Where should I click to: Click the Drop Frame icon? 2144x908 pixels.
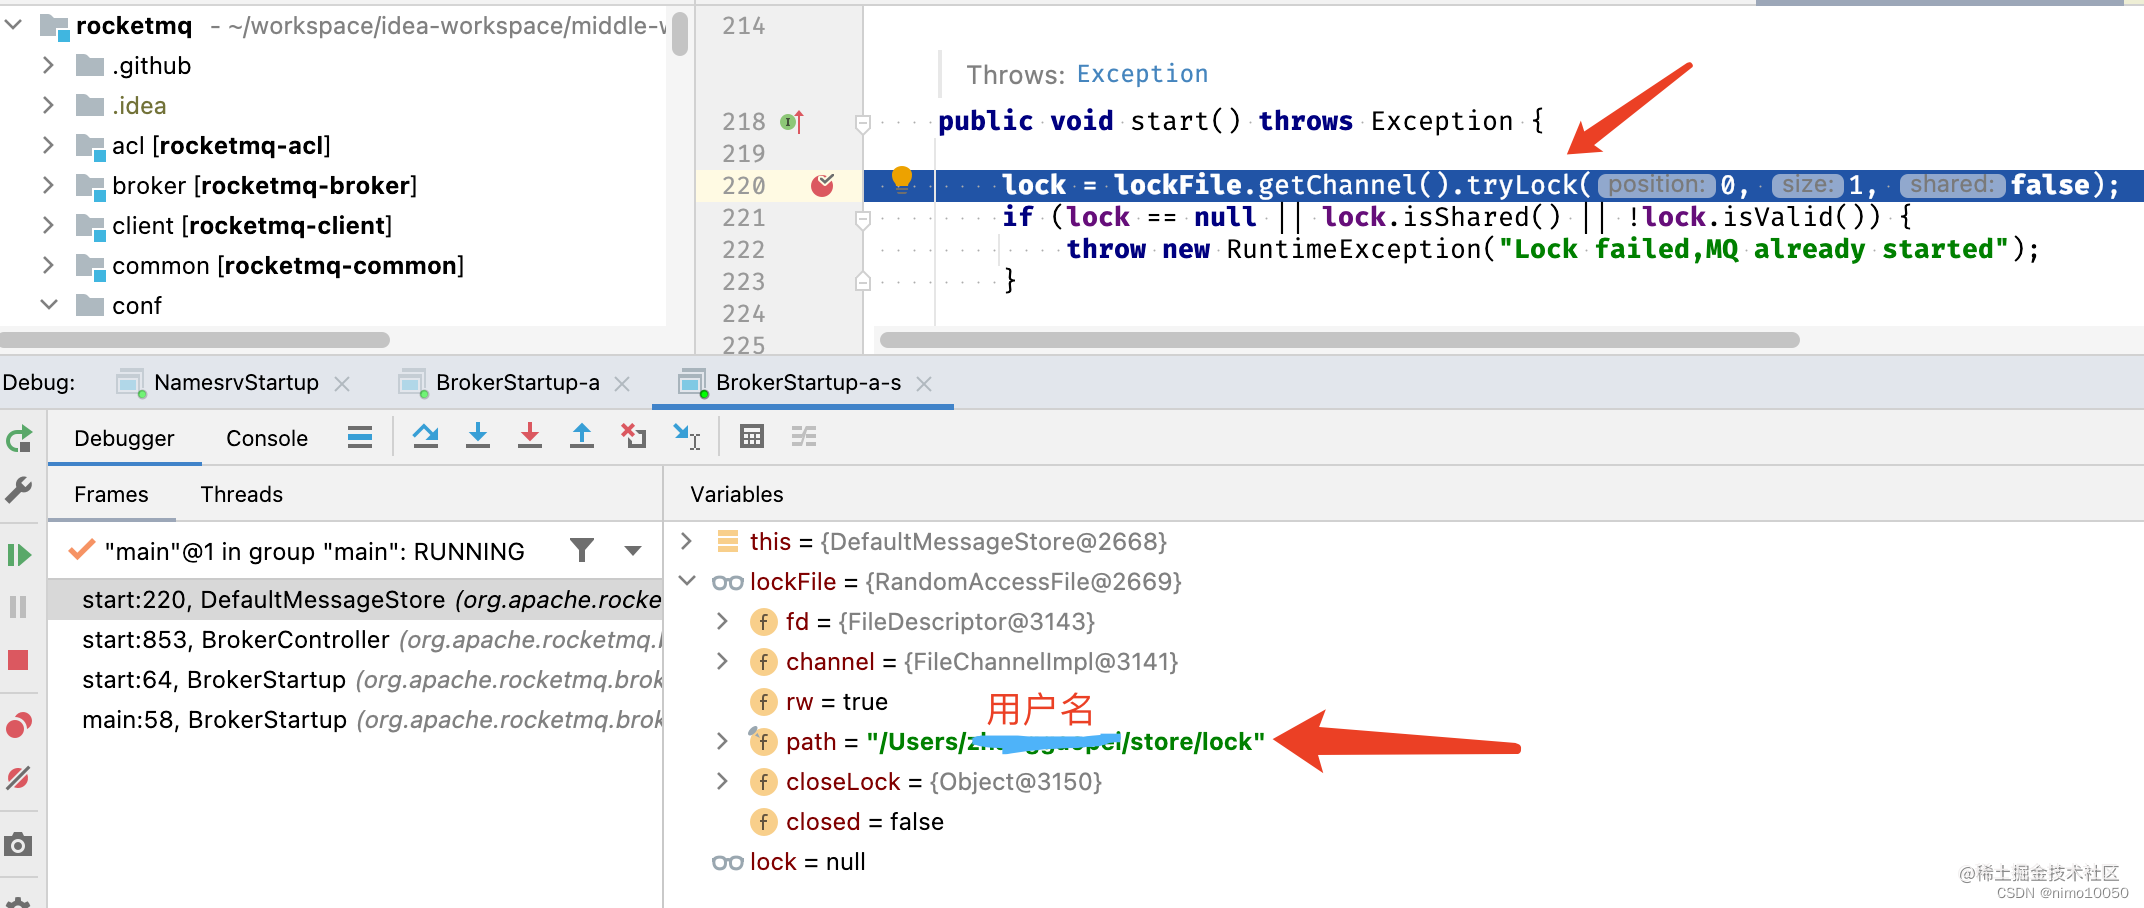click(634, 437)
